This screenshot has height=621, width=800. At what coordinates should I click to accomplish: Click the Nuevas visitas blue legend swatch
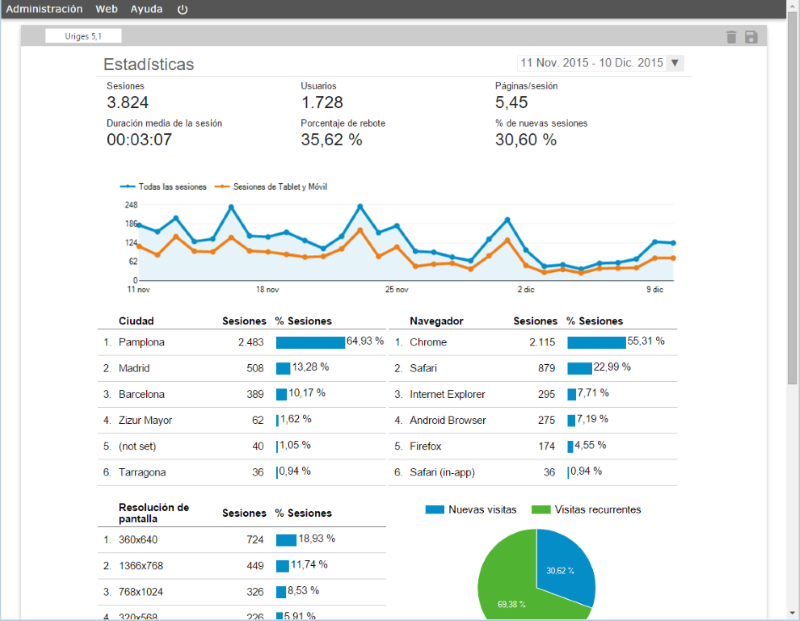(x=435, y=509)
